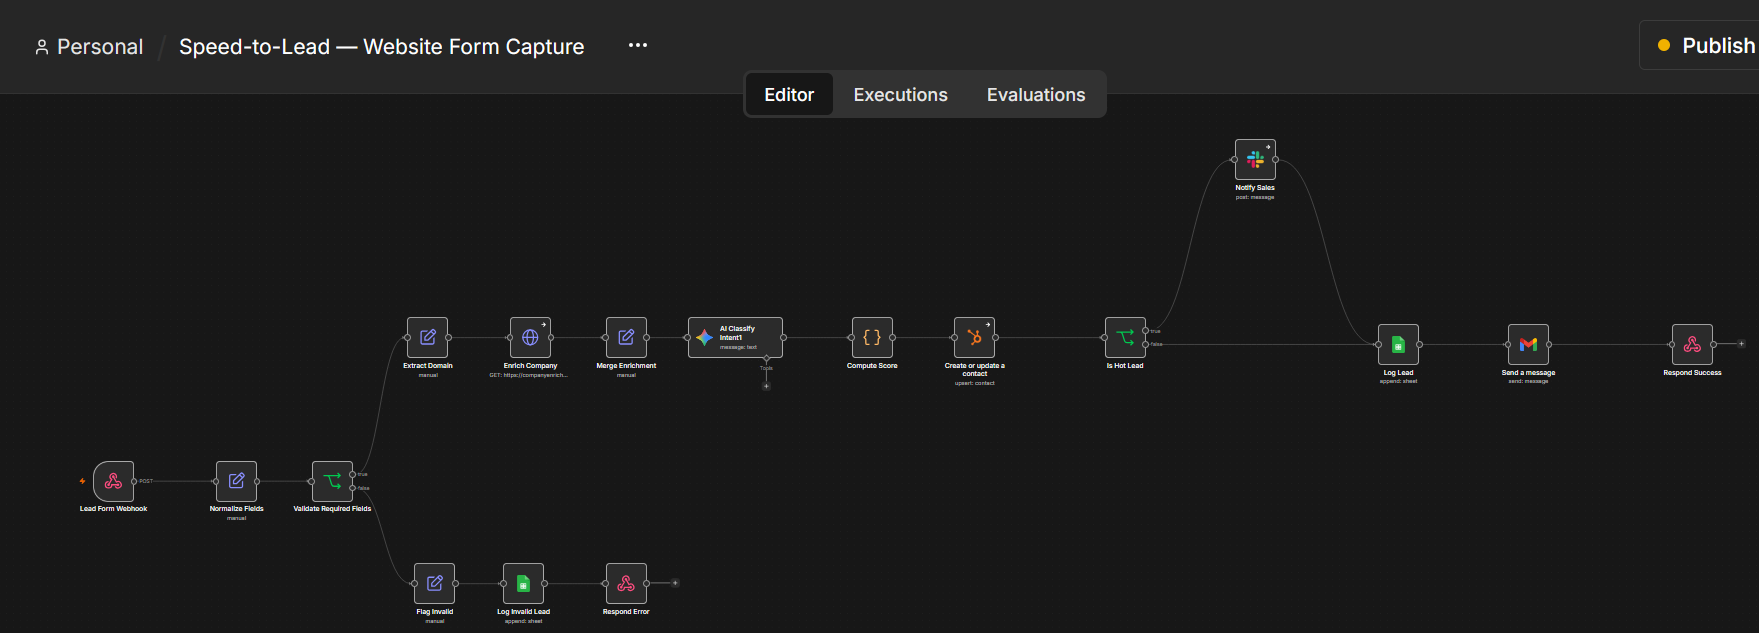Click the "Compute Score" node label
The height and width of the screenshot is (633, 1759).
pyautogui.click(x=872, y=366)
